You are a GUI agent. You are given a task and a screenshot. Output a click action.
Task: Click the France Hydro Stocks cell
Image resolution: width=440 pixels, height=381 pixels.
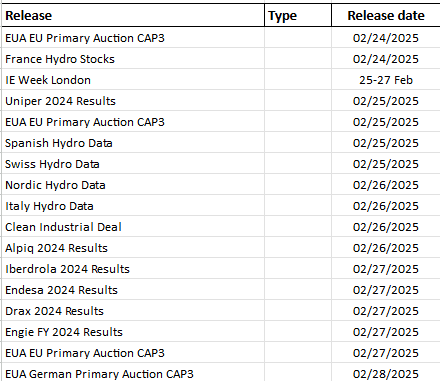click(x=133, y=59)
